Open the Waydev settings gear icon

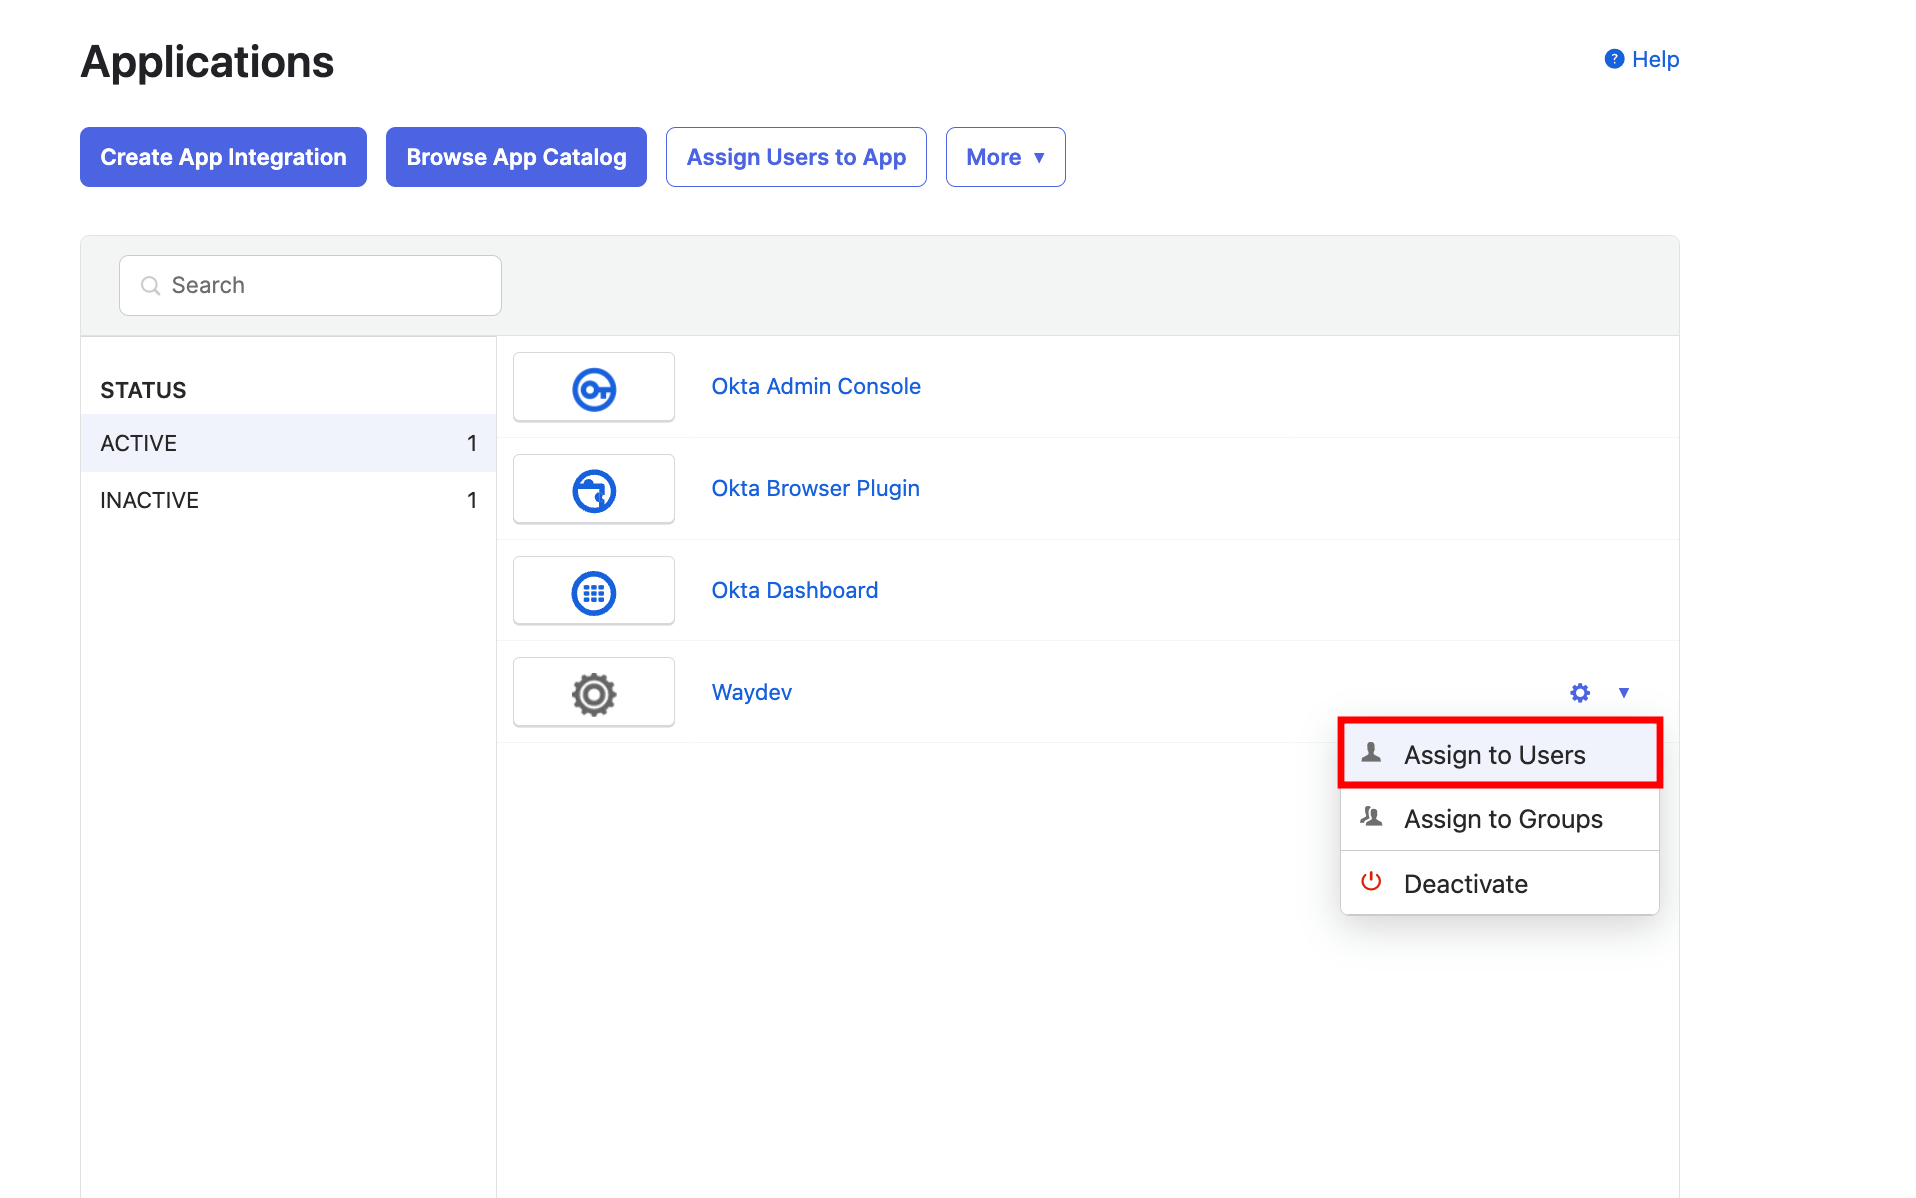pos(1580,692)
